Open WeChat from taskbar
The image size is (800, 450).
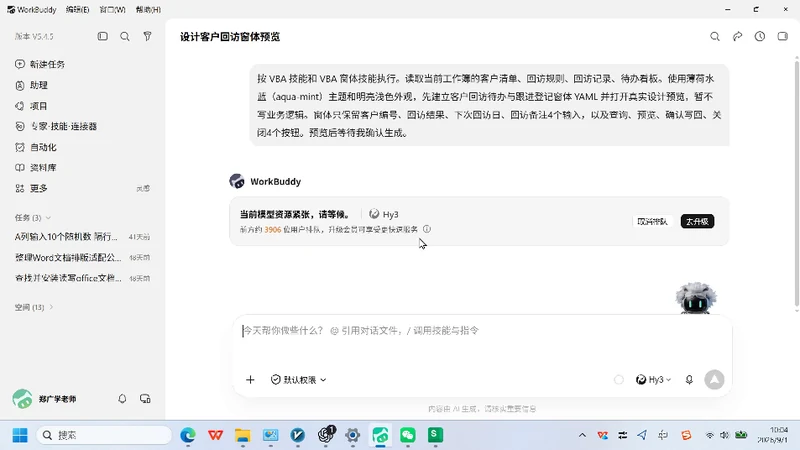[x=408, y=435]
